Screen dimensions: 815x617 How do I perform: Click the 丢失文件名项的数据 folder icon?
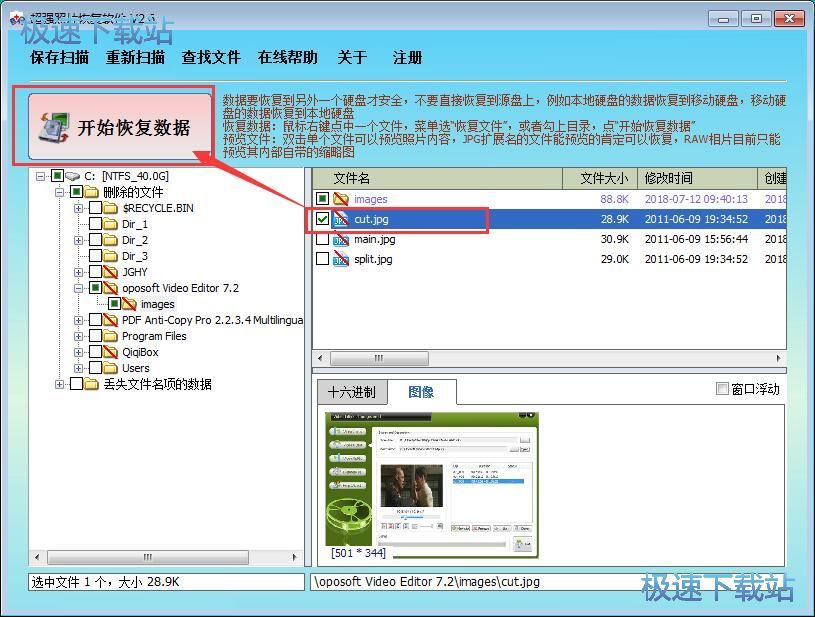click(x=91, y=384)
